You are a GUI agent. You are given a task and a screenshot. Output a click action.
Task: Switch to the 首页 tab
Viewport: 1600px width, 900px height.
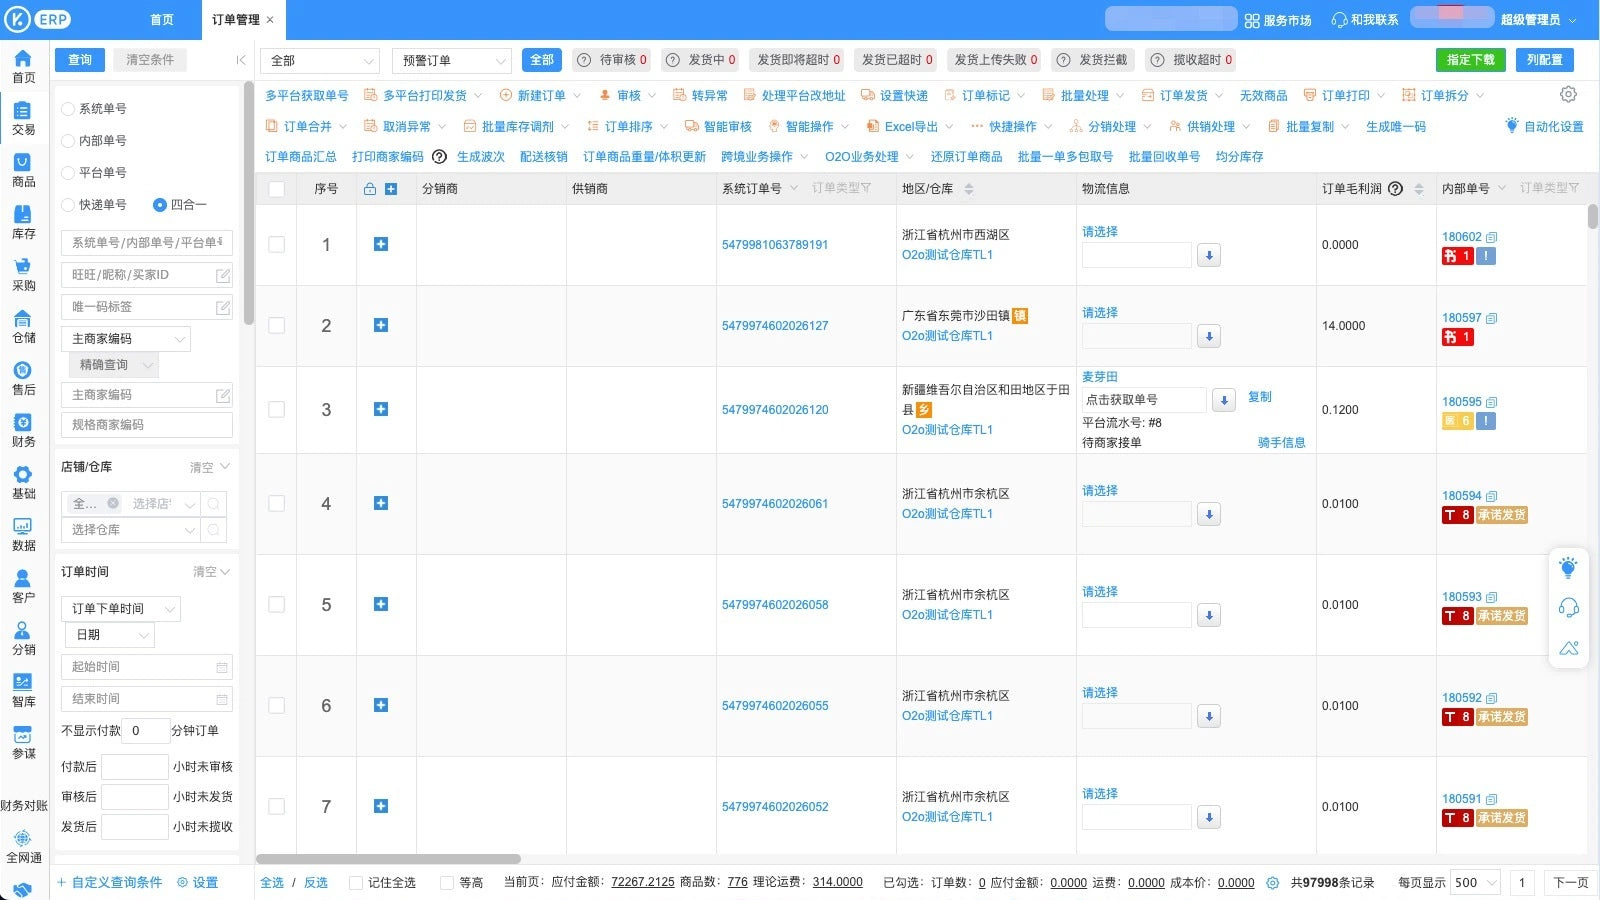tap(162, 20)
